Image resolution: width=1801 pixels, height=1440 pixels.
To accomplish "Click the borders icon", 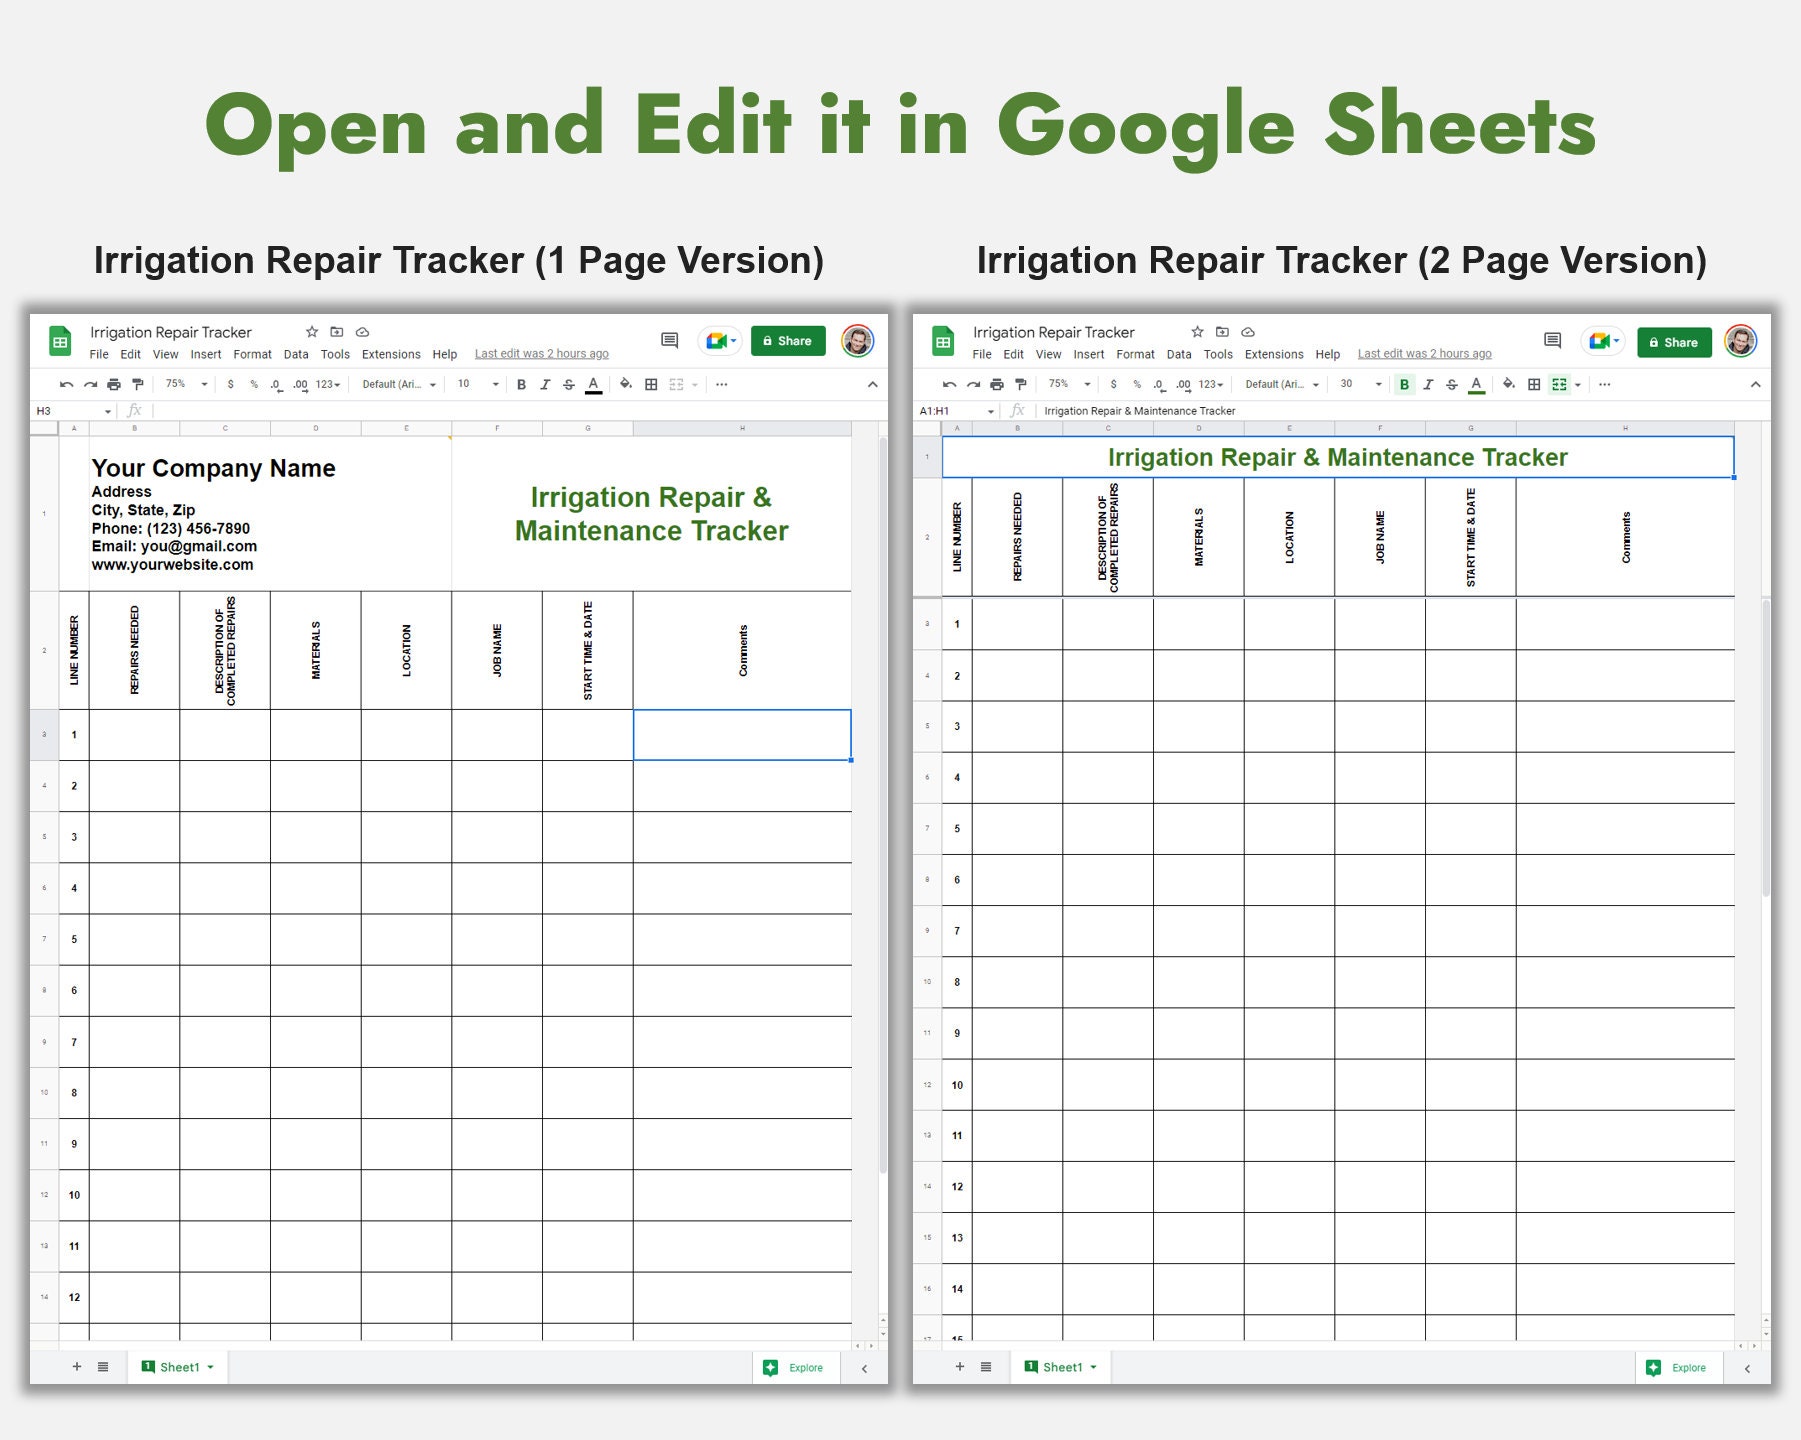I will coord(650,383).
